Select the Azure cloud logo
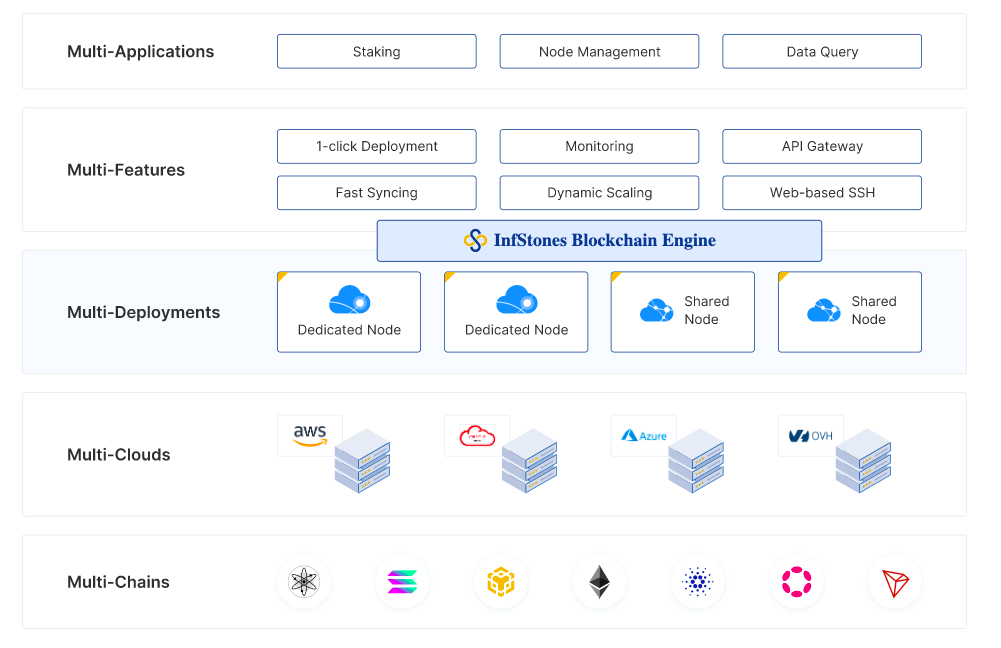The width and height of the screenshot is (1001, 648). 644,435
